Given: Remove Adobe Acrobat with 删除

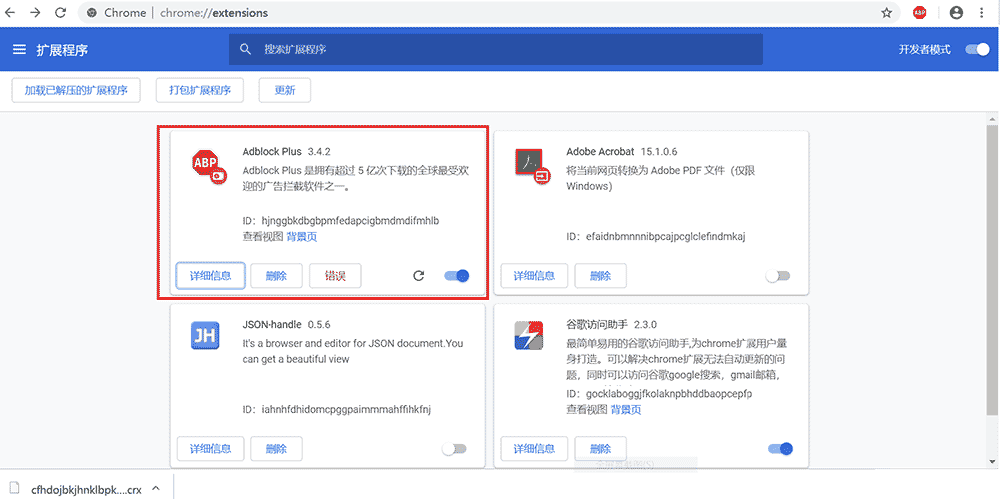Looking at the screenshot, I should [x=600, y=276].
